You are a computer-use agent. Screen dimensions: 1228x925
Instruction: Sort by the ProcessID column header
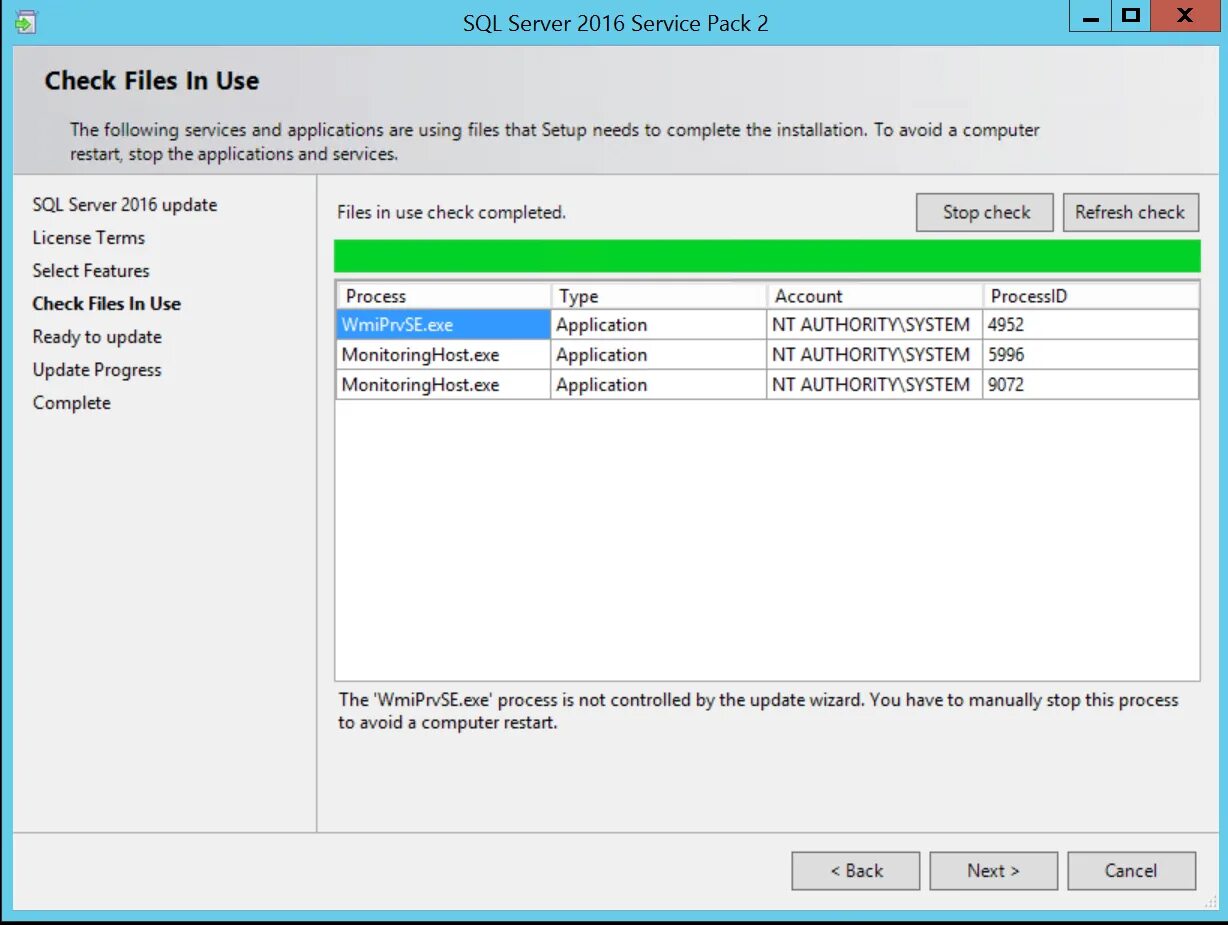coord(1091,296)
